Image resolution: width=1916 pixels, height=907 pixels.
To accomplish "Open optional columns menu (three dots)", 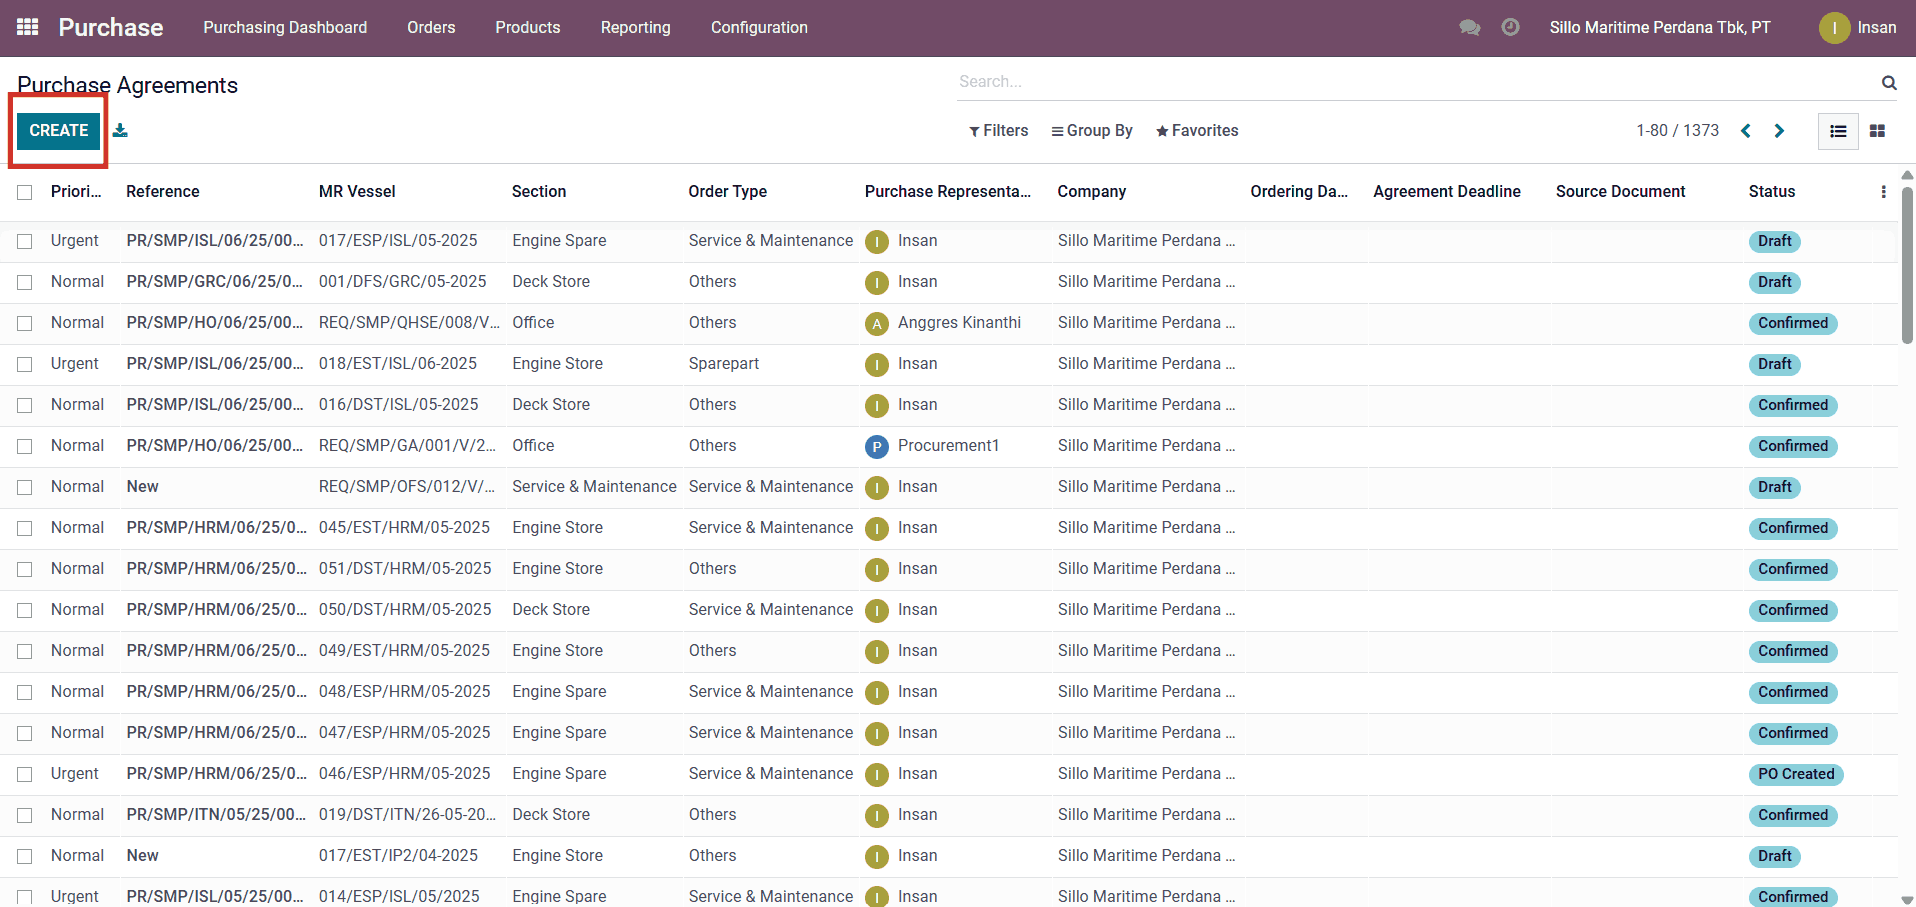I will (x=1883, y=192).
